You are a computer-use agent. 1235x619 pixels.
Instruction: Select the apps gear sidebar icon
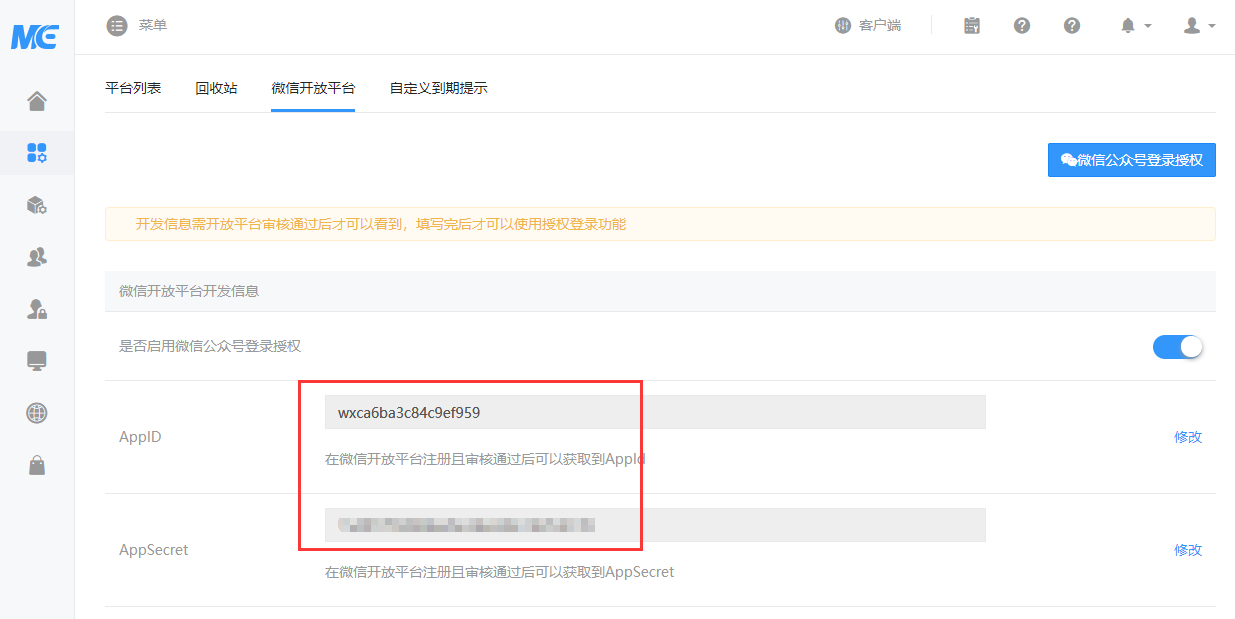(37, 153)
